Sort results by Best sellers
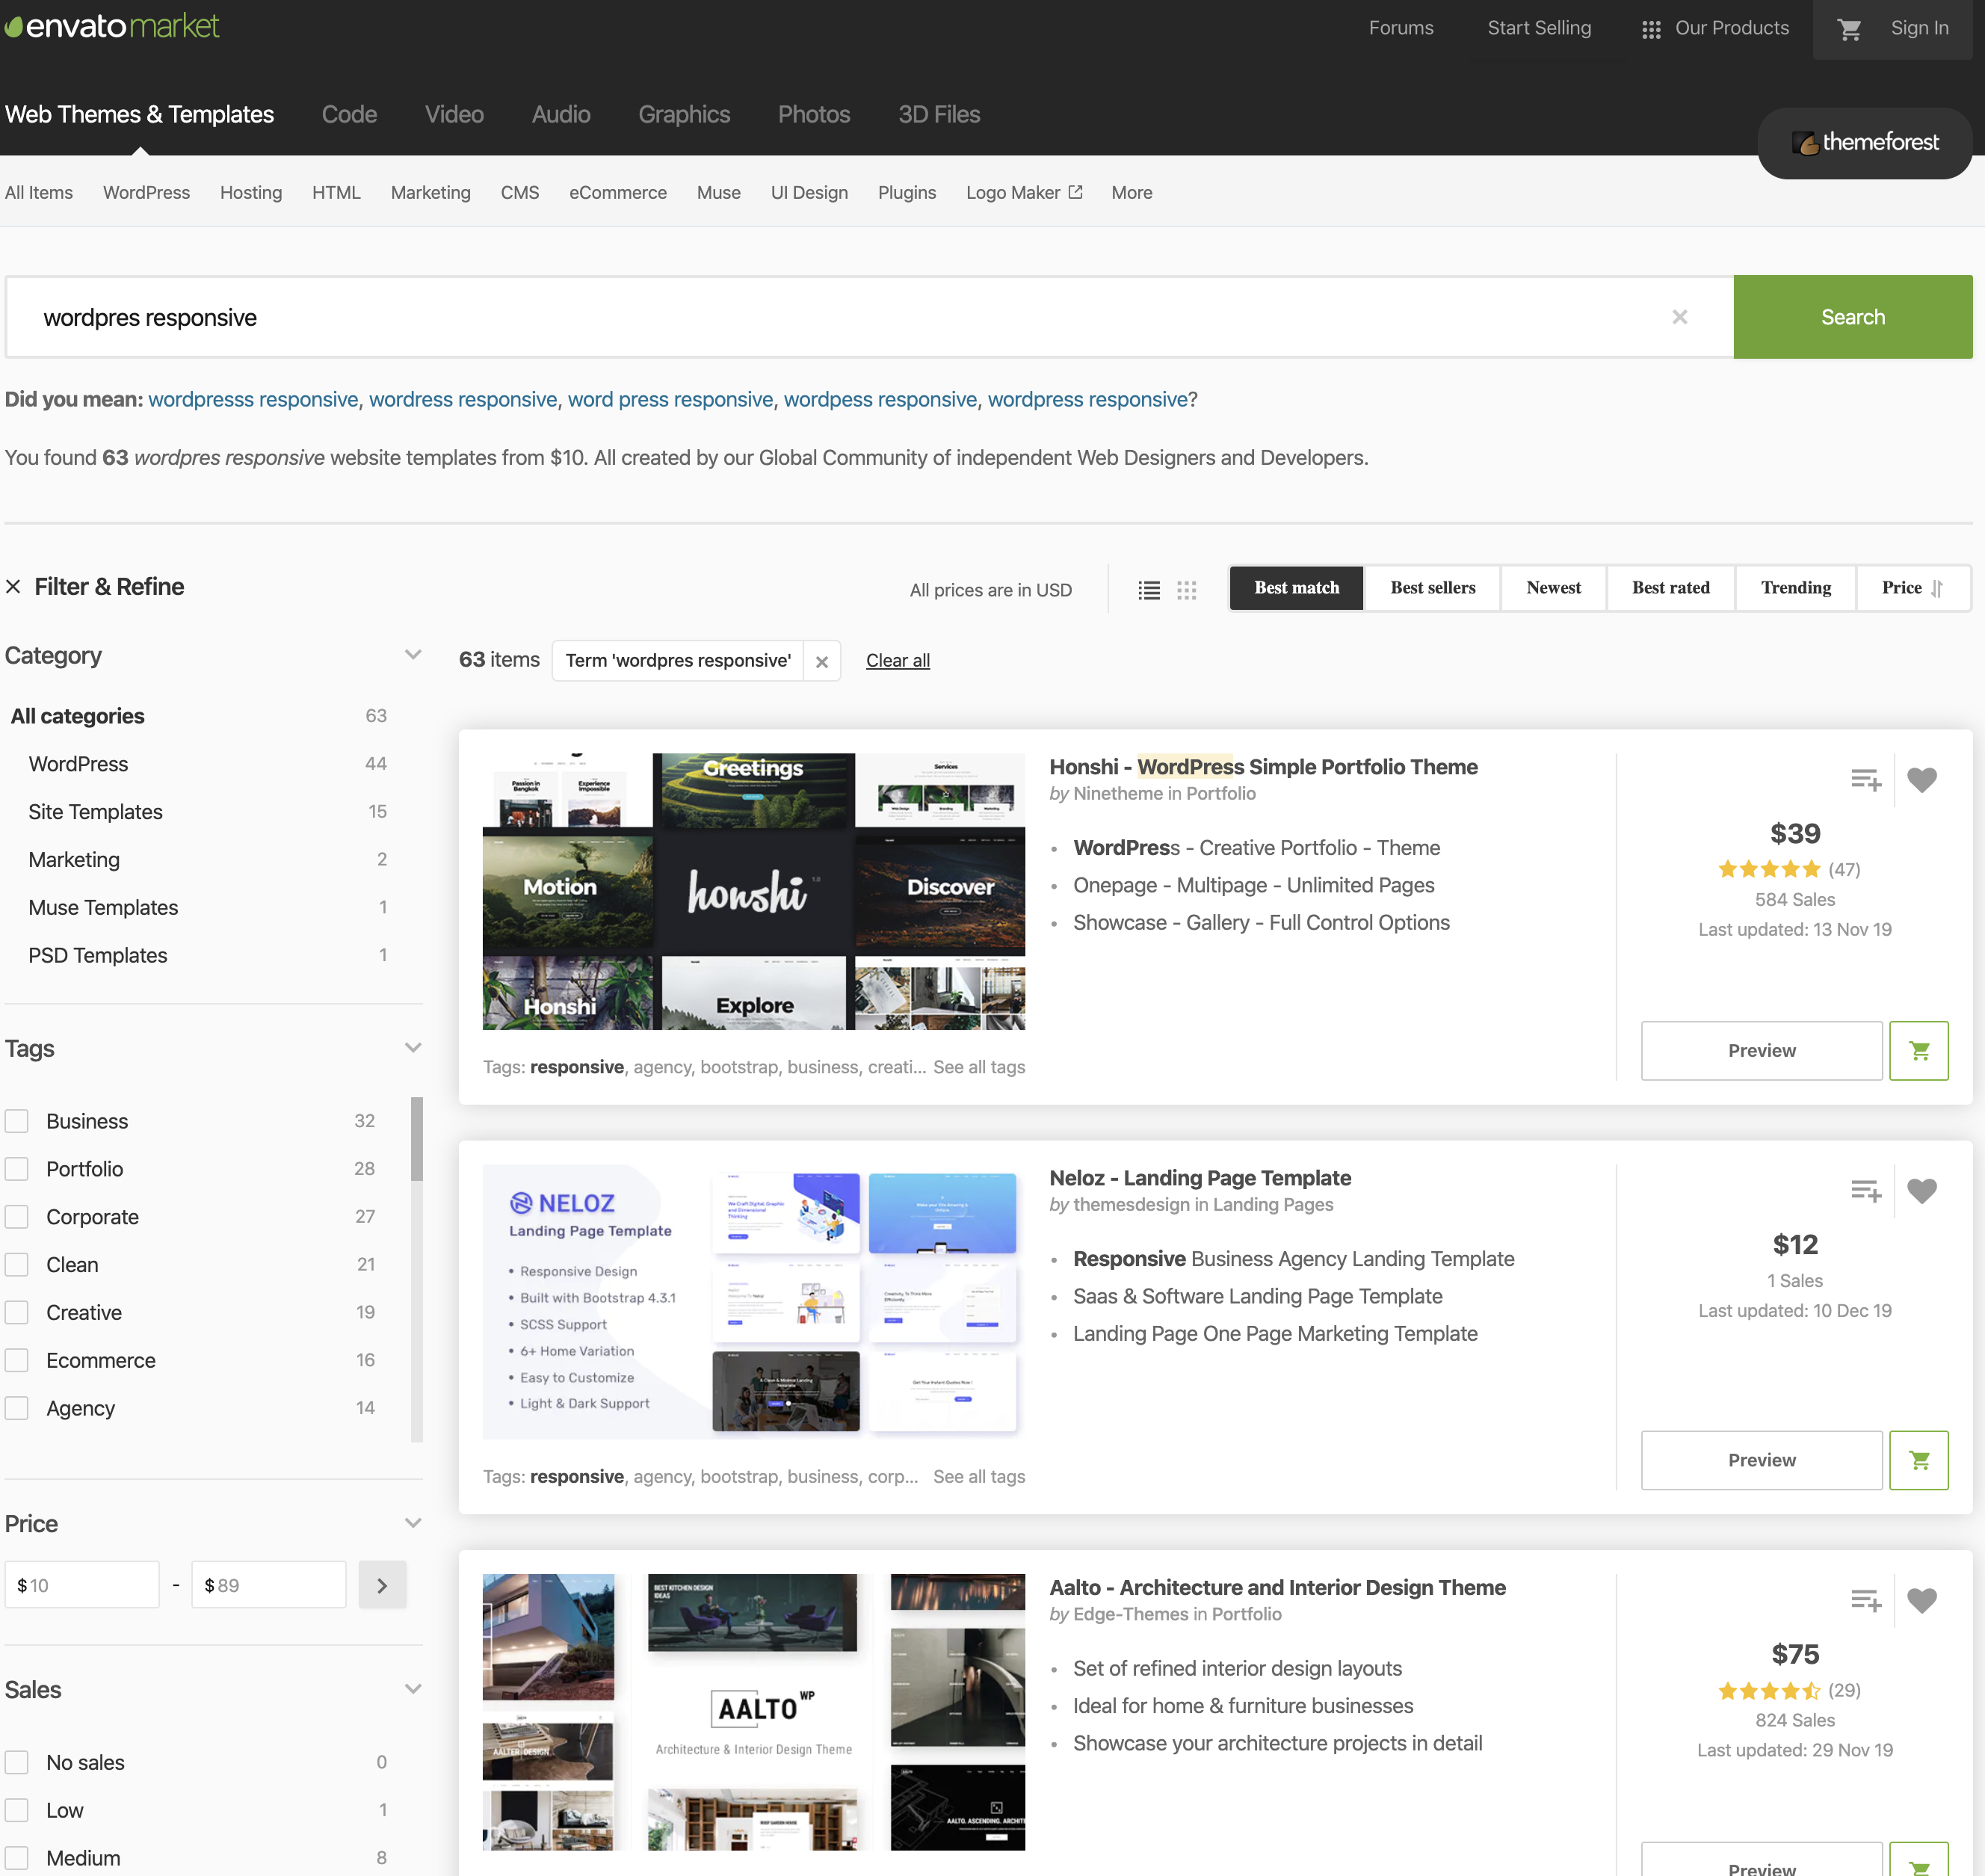1985x1876 pixels. pos(1432,588)
